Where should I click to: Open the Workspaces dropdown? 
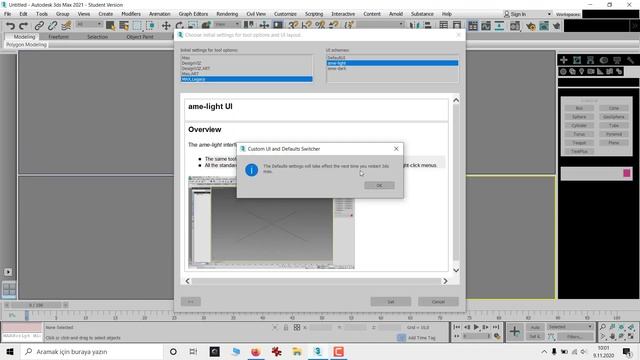(x=610, y=14)
